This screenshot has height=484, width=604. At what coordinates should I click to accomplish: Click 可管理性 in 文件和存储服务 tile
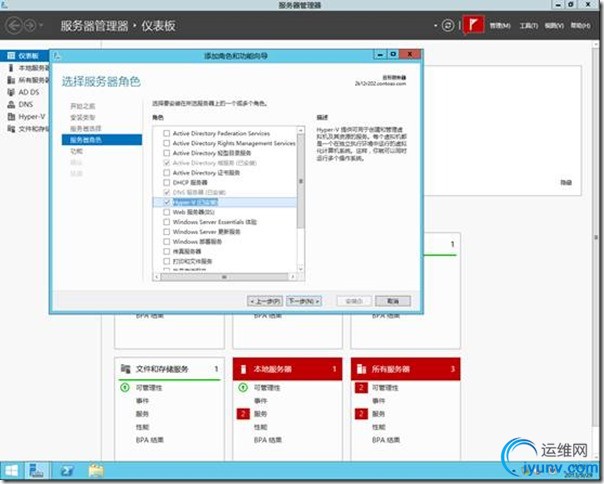click(149, 388)
